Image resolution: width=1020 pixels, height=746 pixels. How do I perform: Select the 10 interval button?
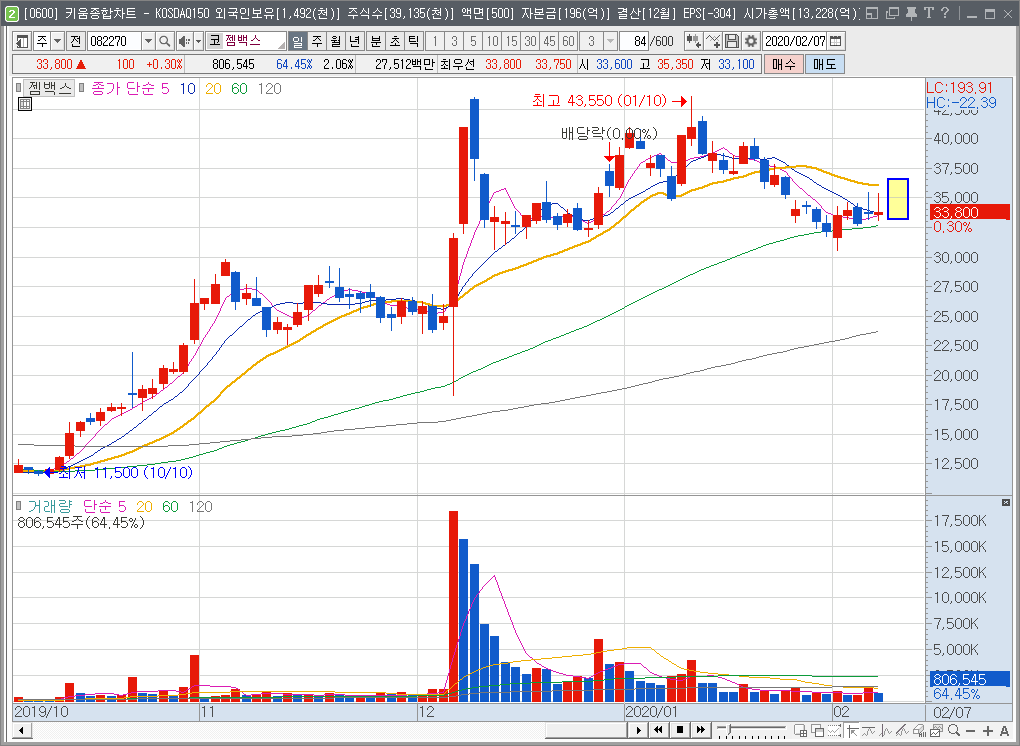492,42
